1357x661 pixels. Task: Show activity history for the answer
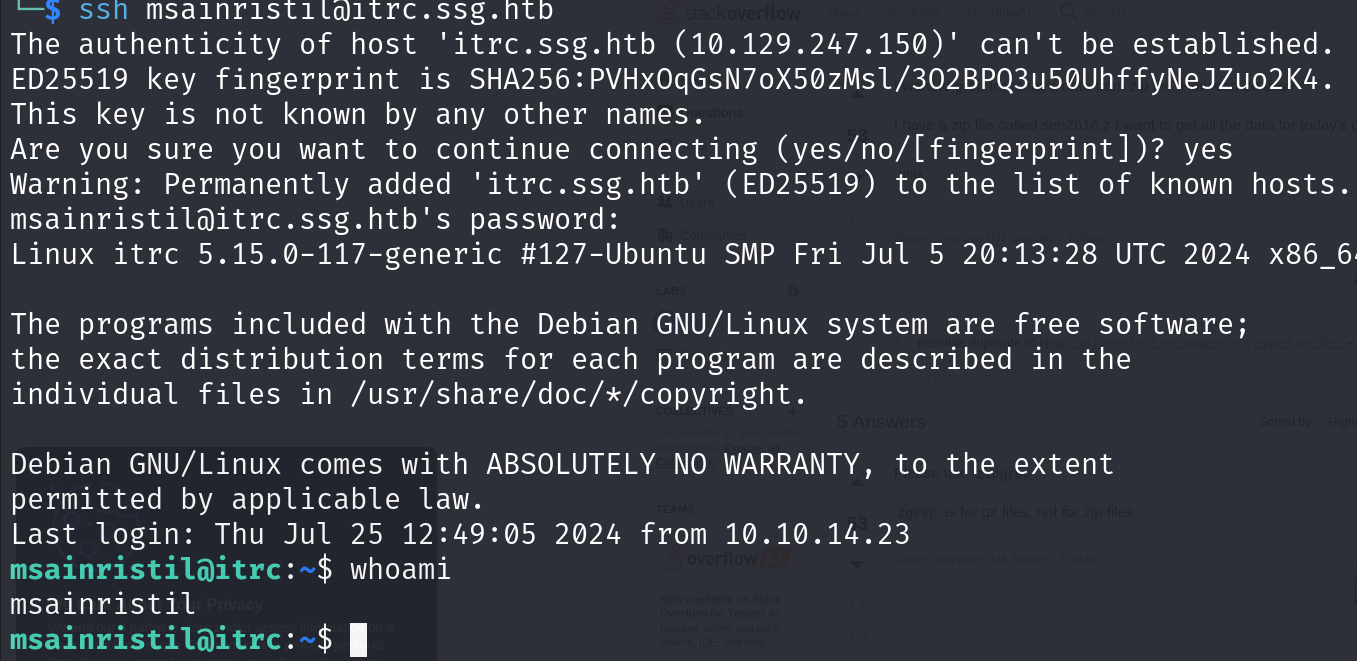pyautogui.click(x=857, y=635)
